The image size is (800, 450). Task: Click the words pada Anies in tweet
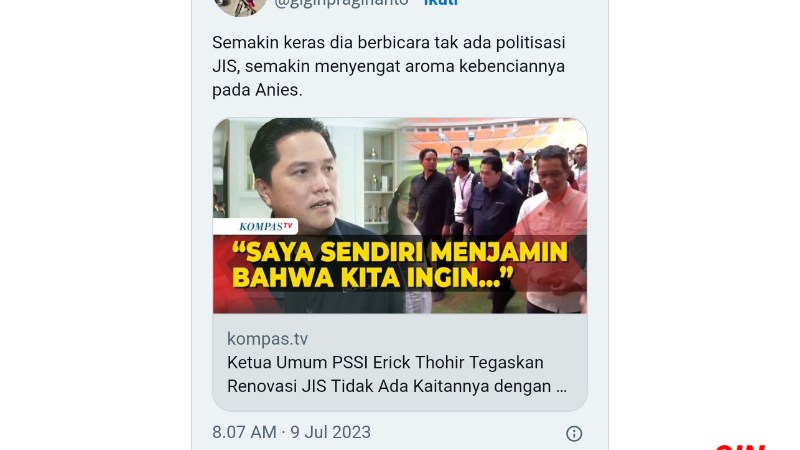pos(257,90)
